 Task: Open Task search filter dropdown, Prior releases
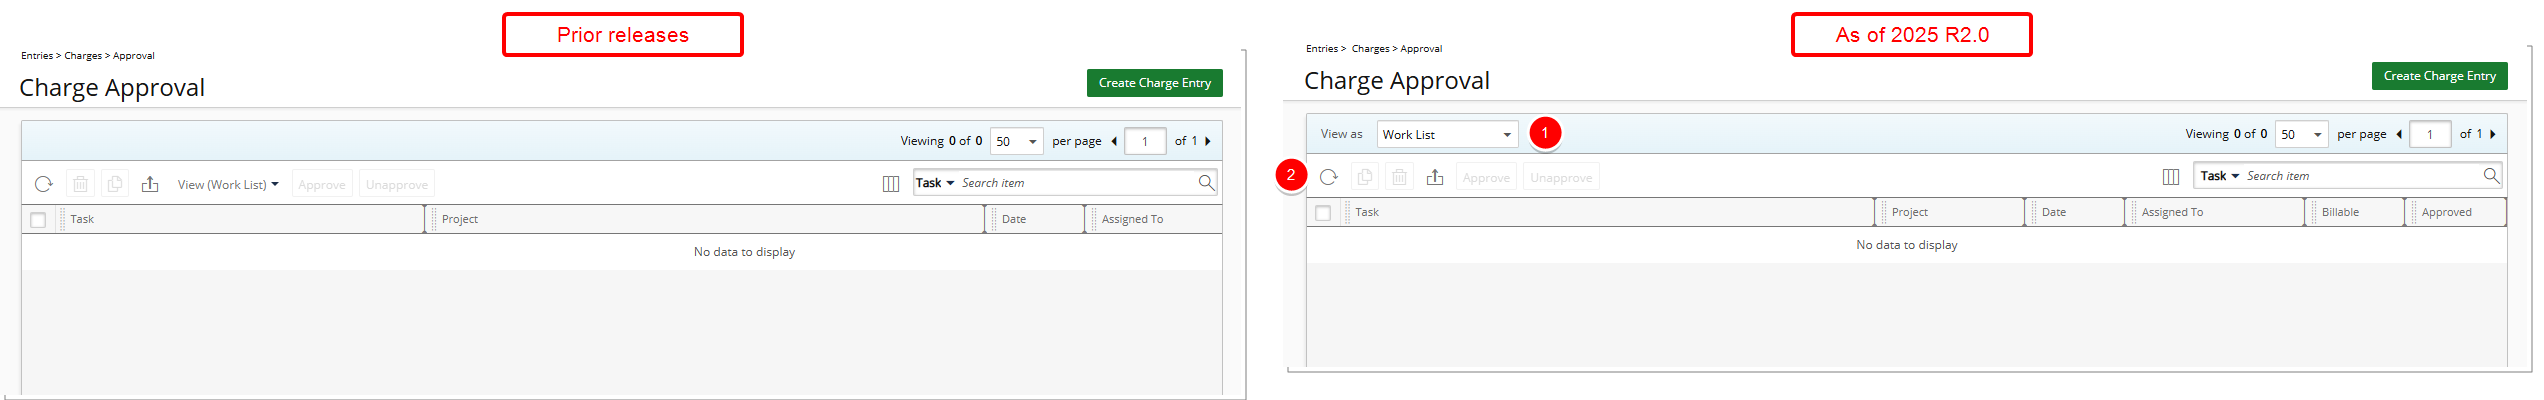click(x=935, y=183)
